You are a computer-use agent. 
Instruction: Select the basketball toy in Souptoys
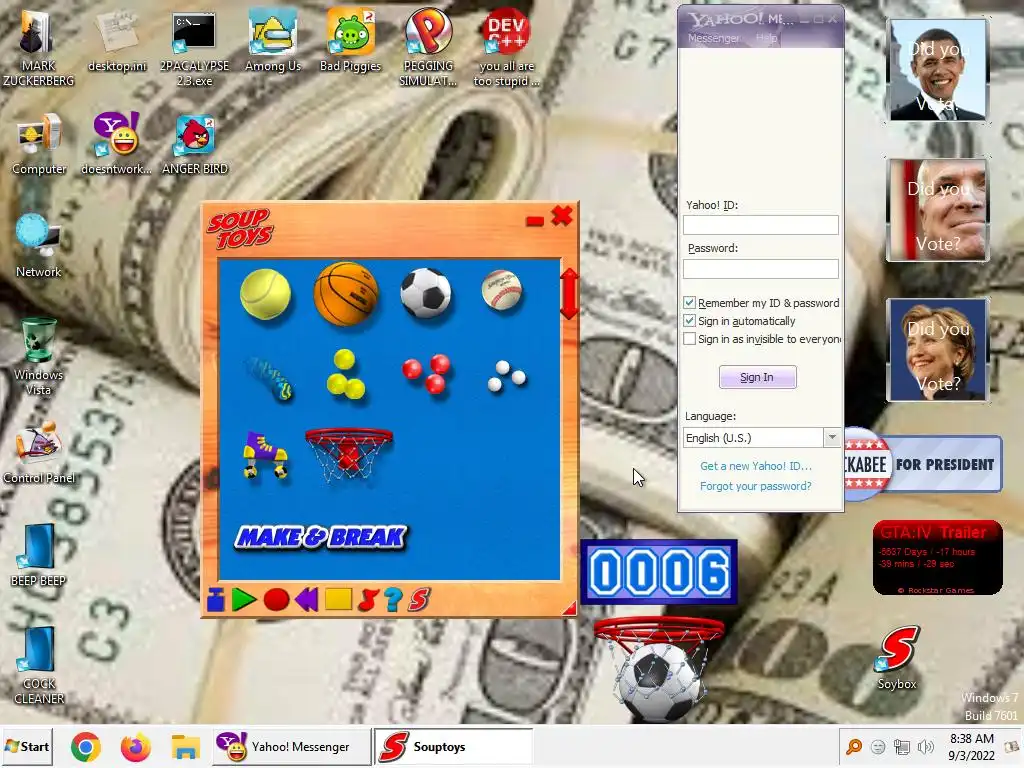(346, 293)
